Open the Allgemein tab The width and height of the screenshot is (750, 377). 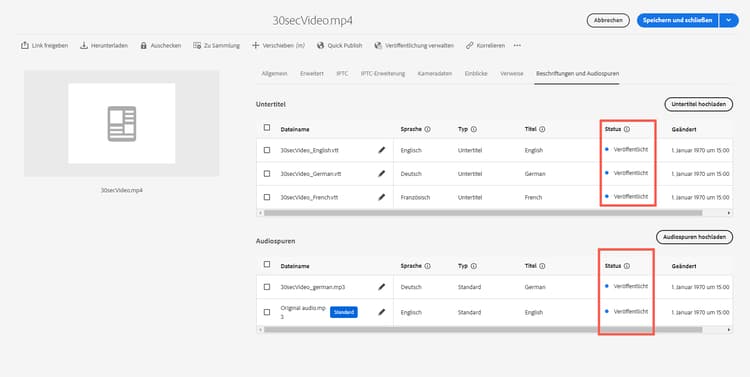[274, 74]
